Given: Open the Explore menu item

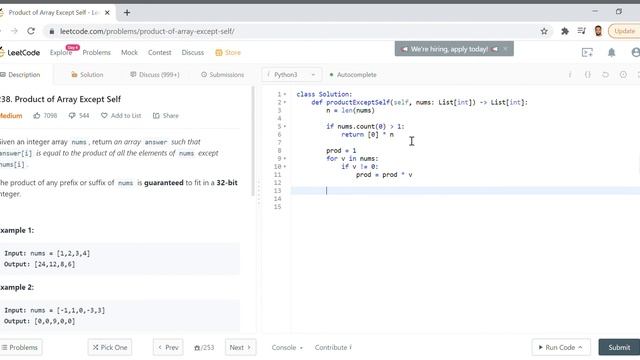Looking at the screenshot, I should 61,53.
